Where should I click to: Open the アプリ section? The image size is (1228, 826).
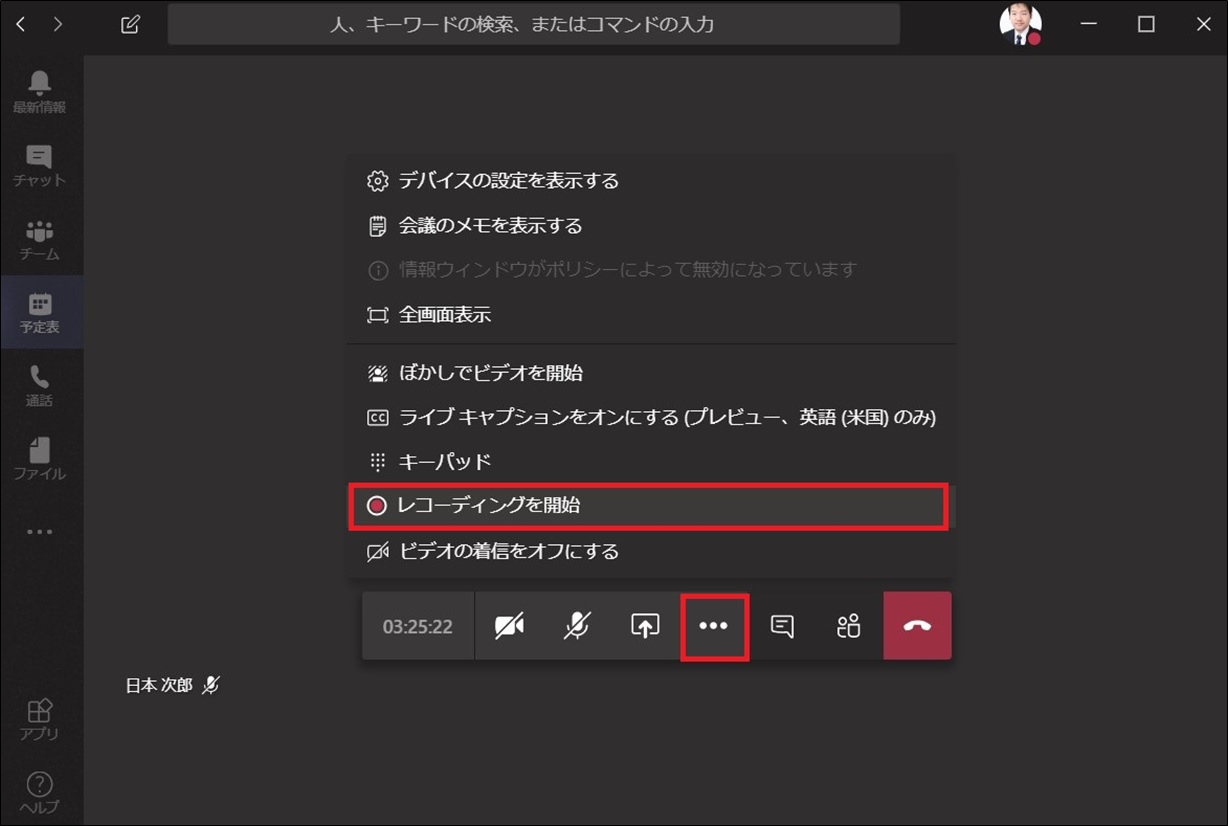tap(40, 715)
